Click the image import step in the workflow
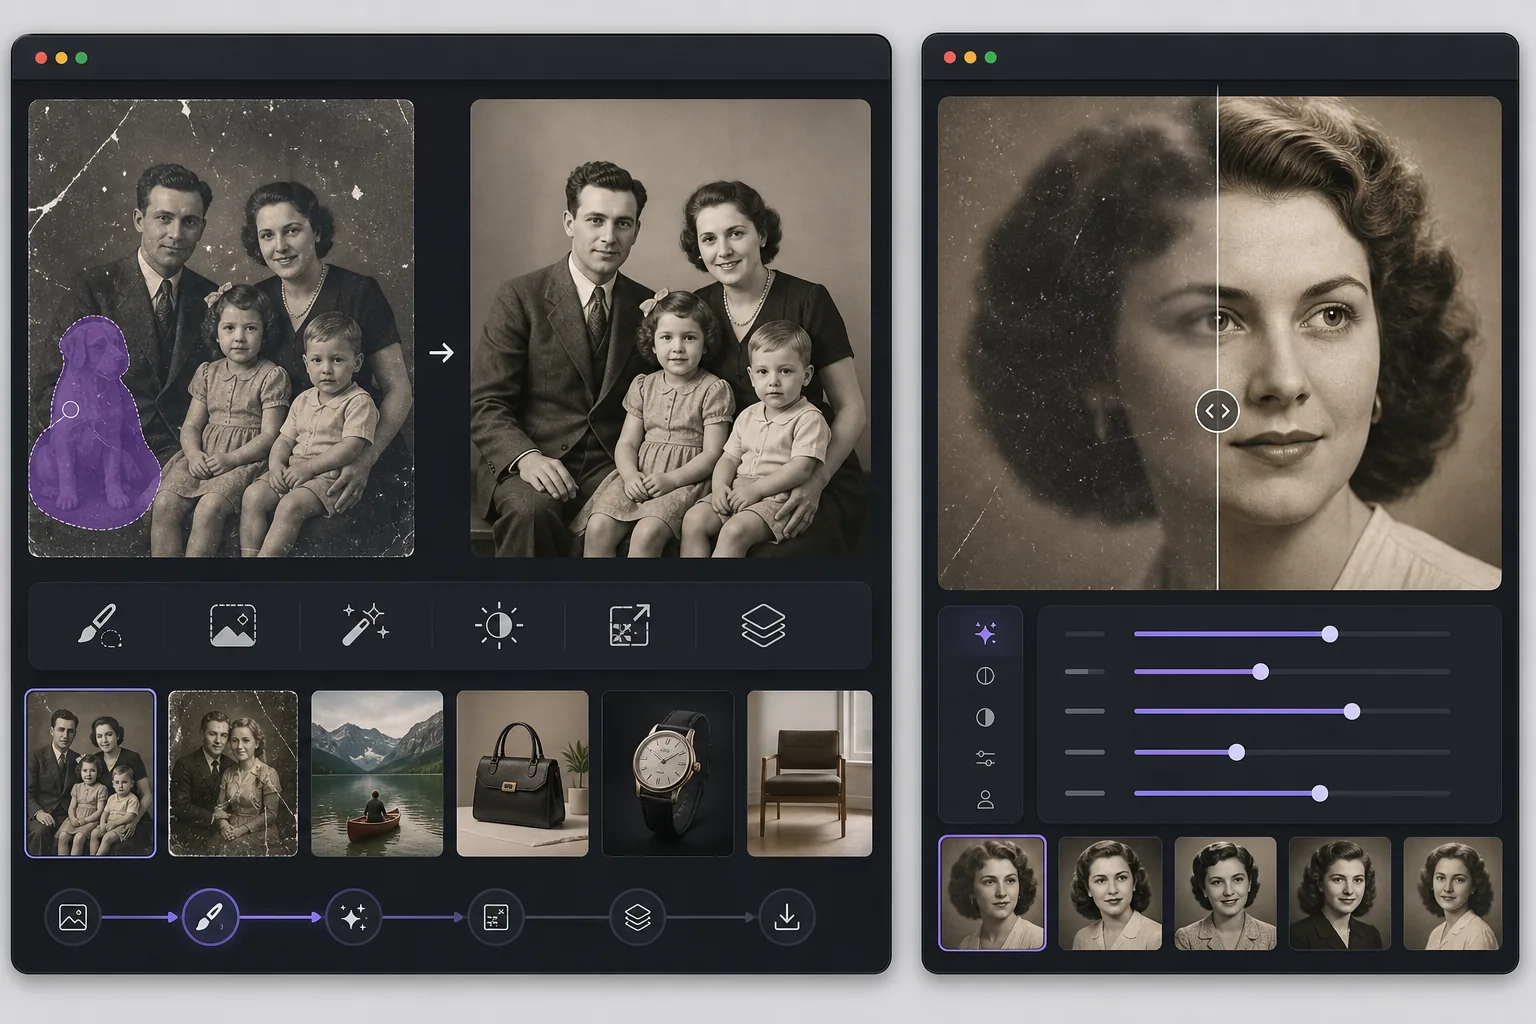1536x1024 pixels. [73, 917]
